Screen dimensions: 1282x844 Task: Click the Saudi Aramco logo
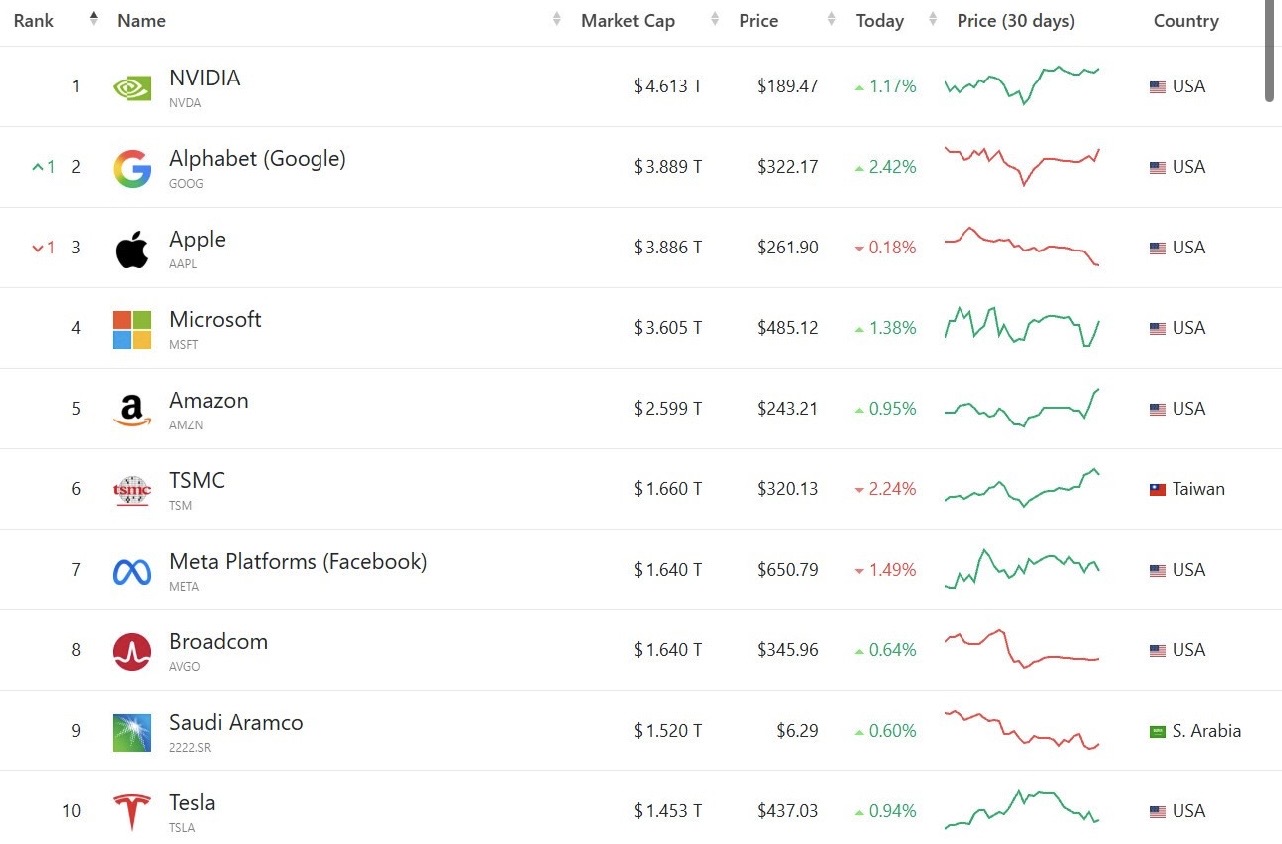[132, 733]
